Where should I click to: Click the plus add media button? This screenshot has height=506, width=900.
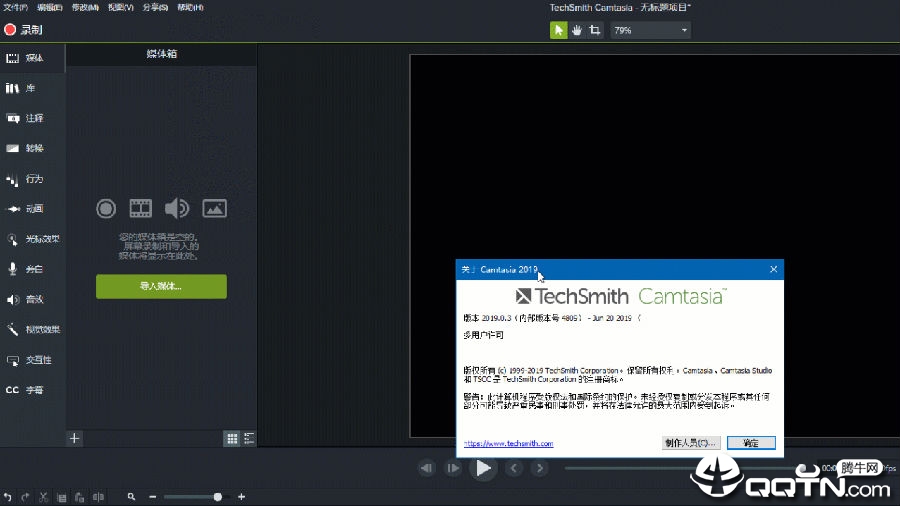(75, 439)
